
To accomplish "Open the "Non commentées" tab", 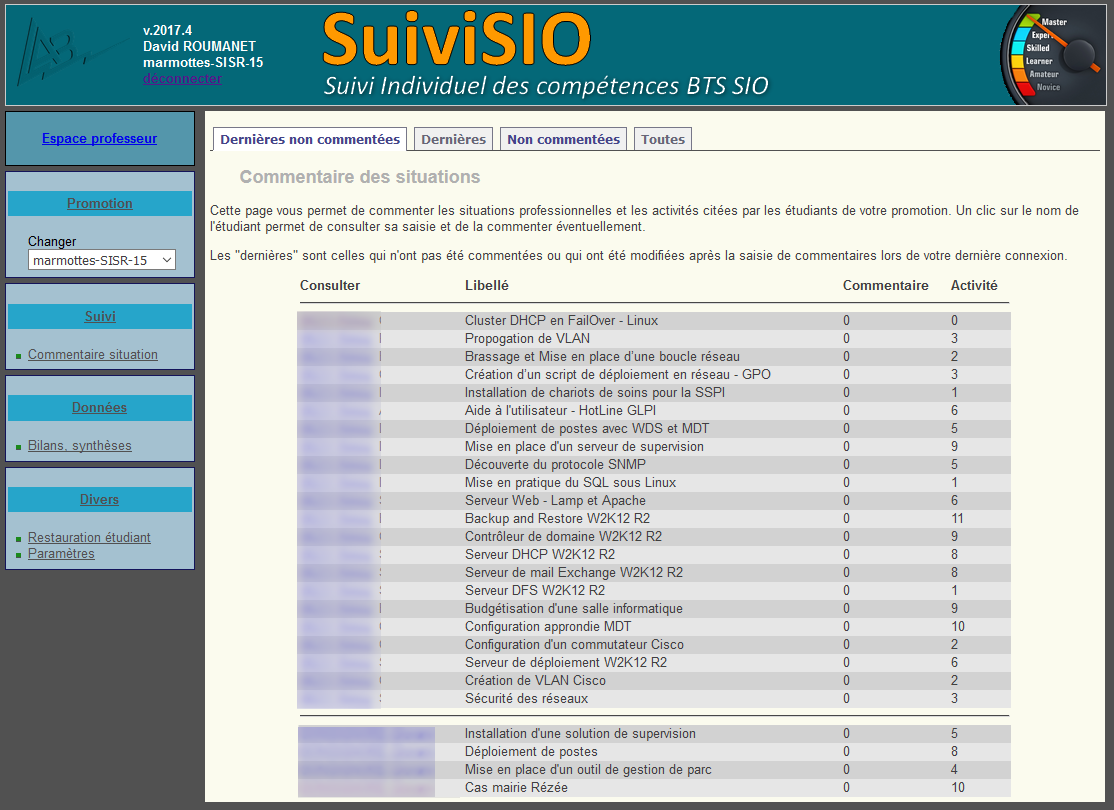I will [563, 138].
